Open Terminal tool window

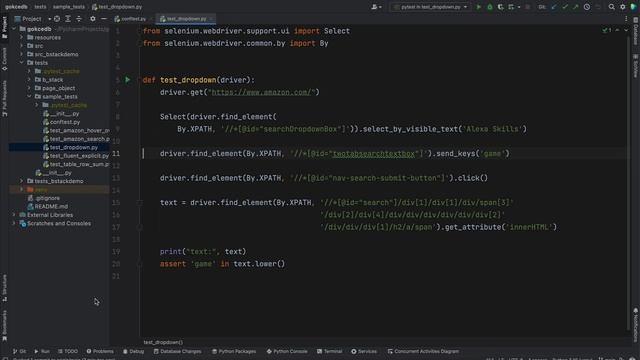click(329, 351)
